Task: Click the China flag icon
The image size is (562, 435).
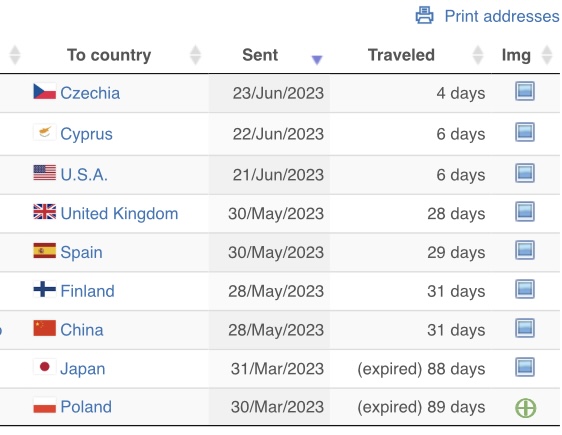Action: (44, 328)
